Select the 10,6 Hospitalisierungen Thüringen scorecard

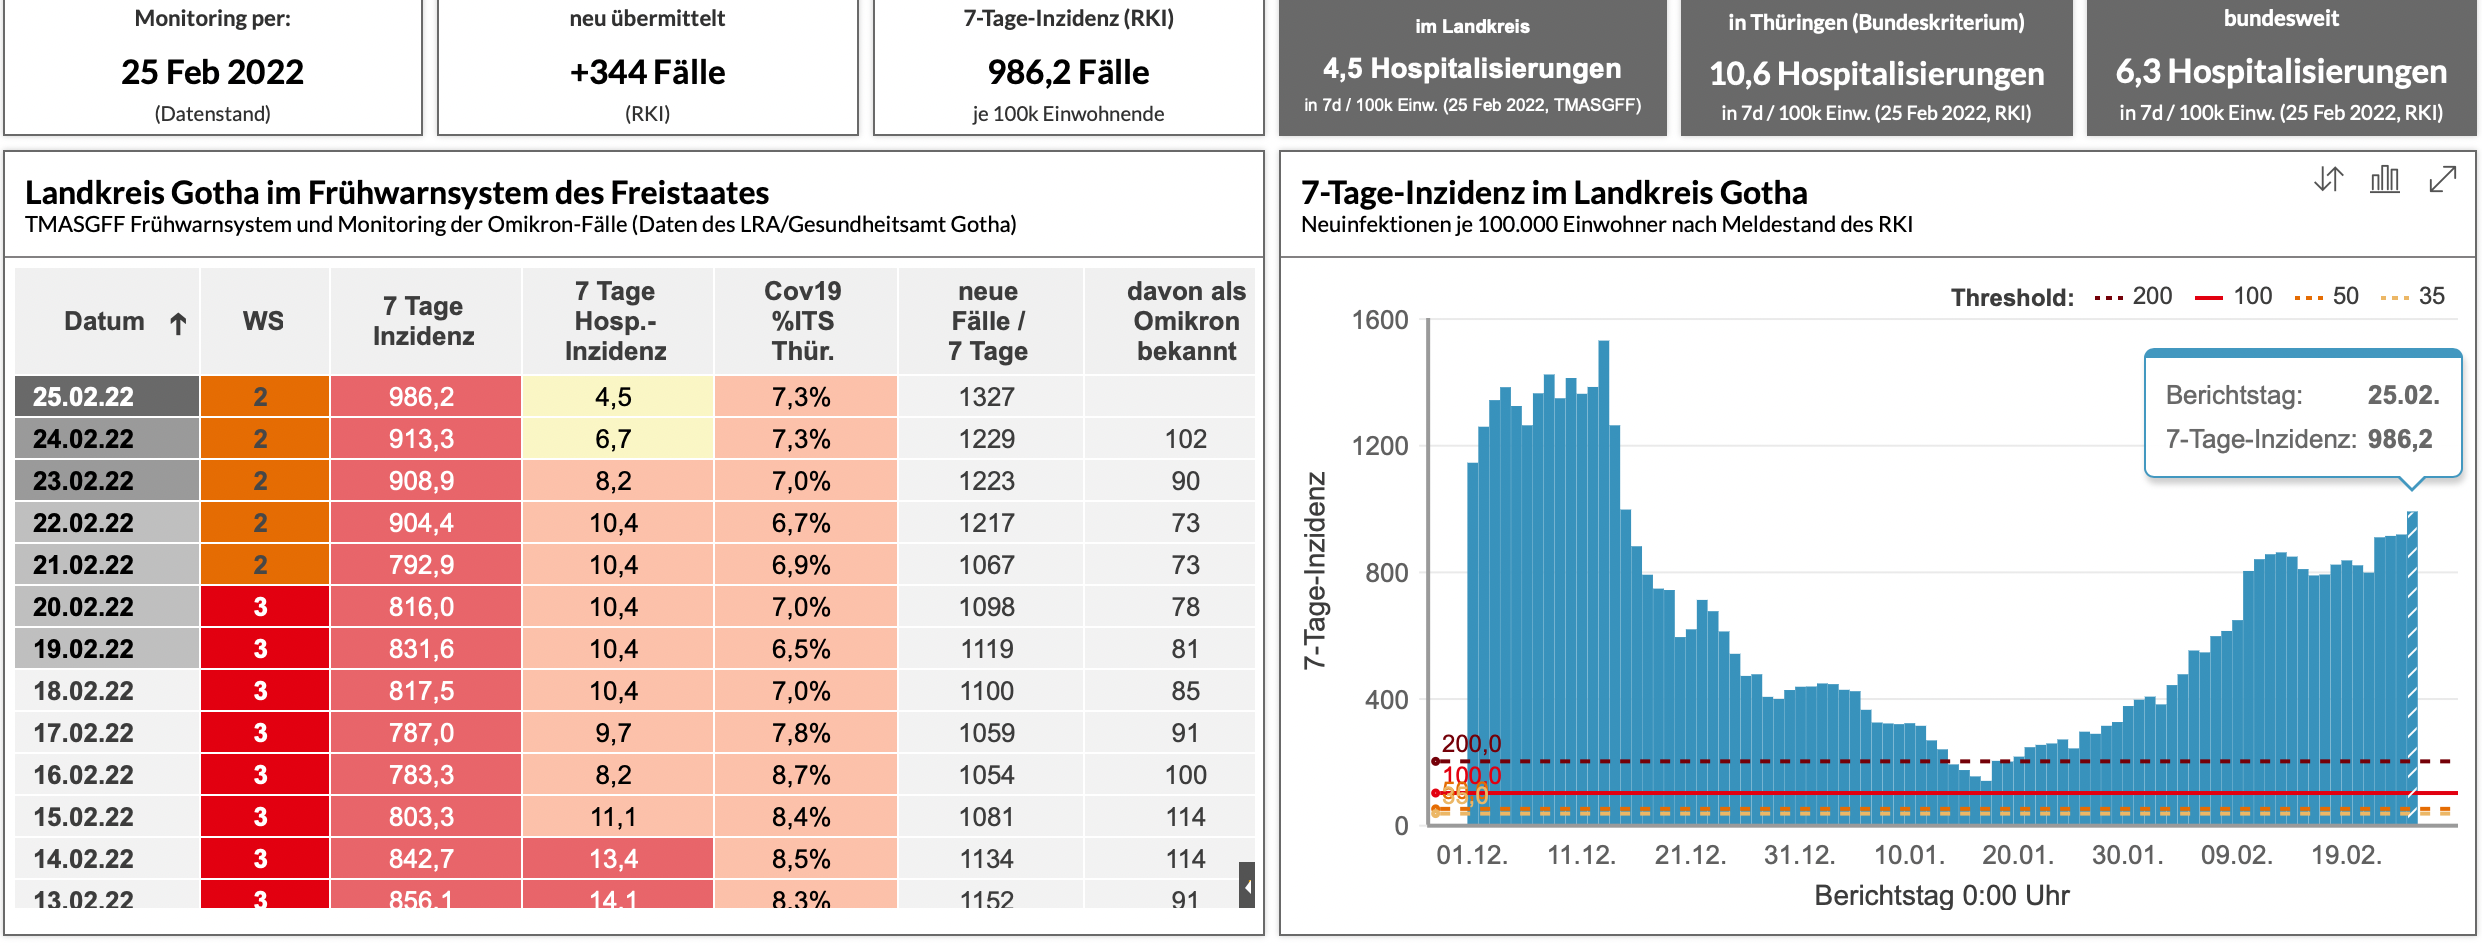(x=1877, y=66)
